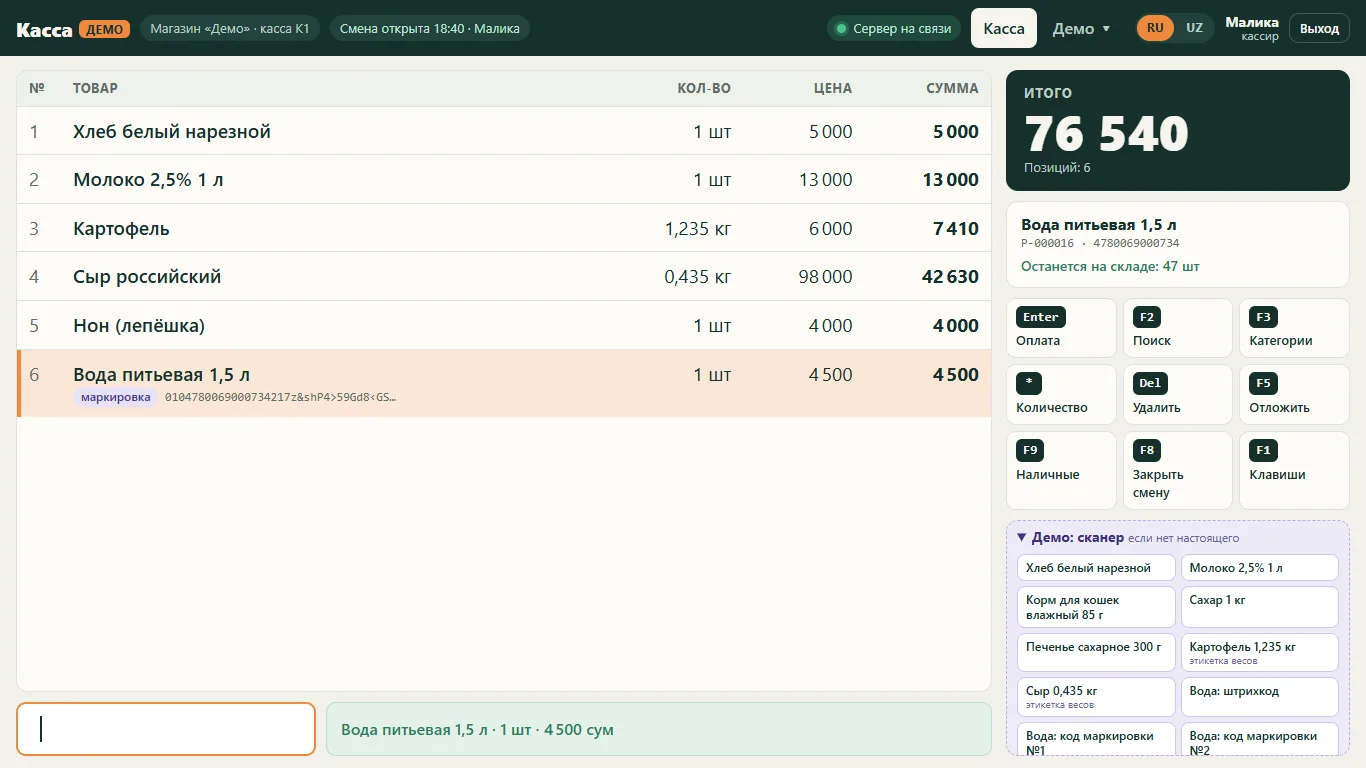The width and height of the screenshot is (1366, 768).
Task: Scan demo Корм для кошек влажный
Action: 1096,607
